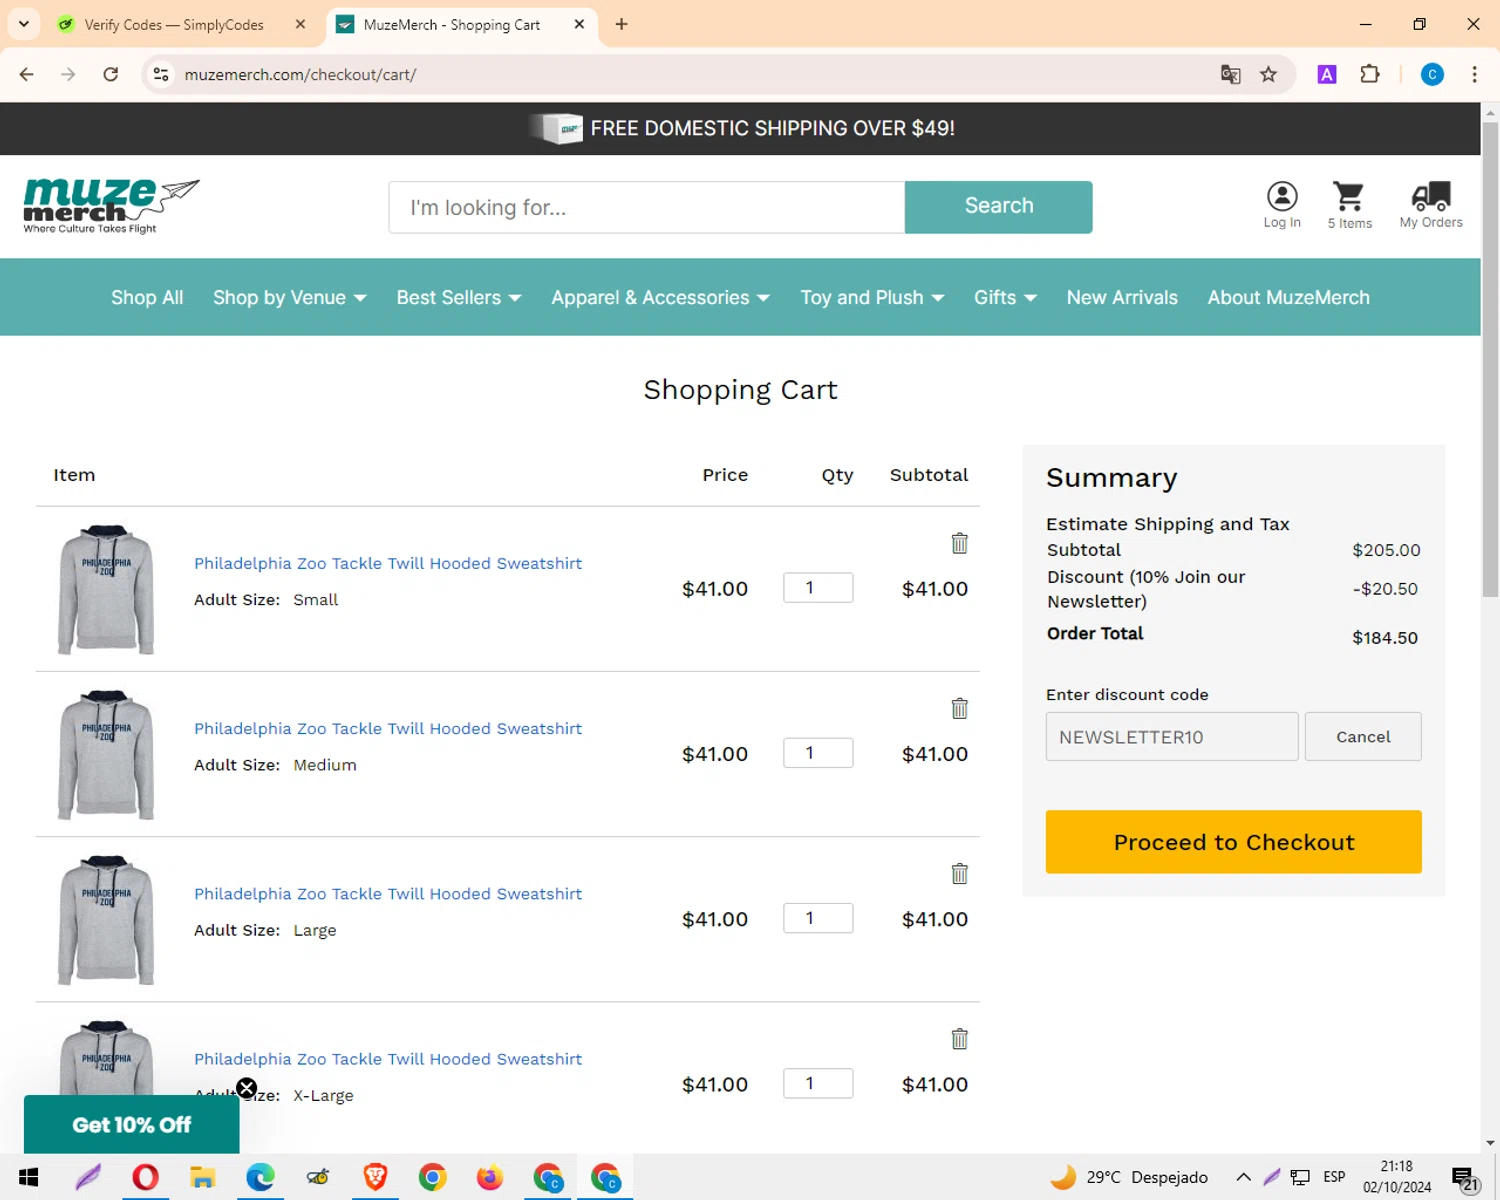Open the Windows Start menu
Image resolution: width=1500 pixels, height=1200 pixels.
[28, 1177]
